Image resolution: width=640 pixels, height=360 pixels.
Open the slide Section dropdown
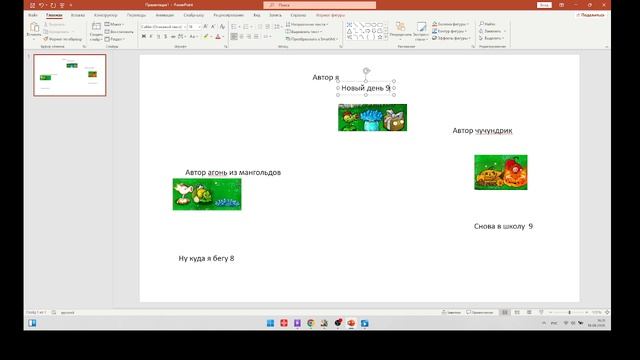click(x=115, y=39)
